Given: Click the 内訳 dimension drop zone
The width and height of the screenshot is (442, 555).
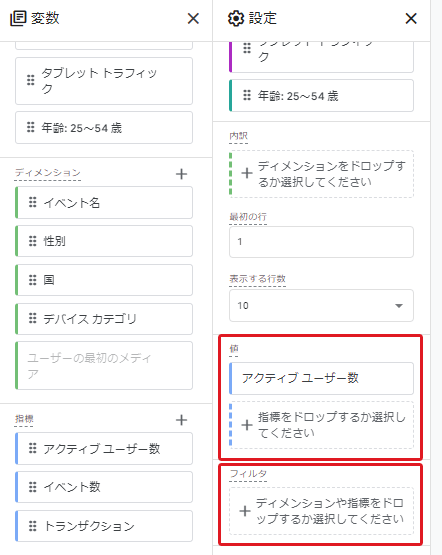Looking at the screenshot, I should point(321,174).
